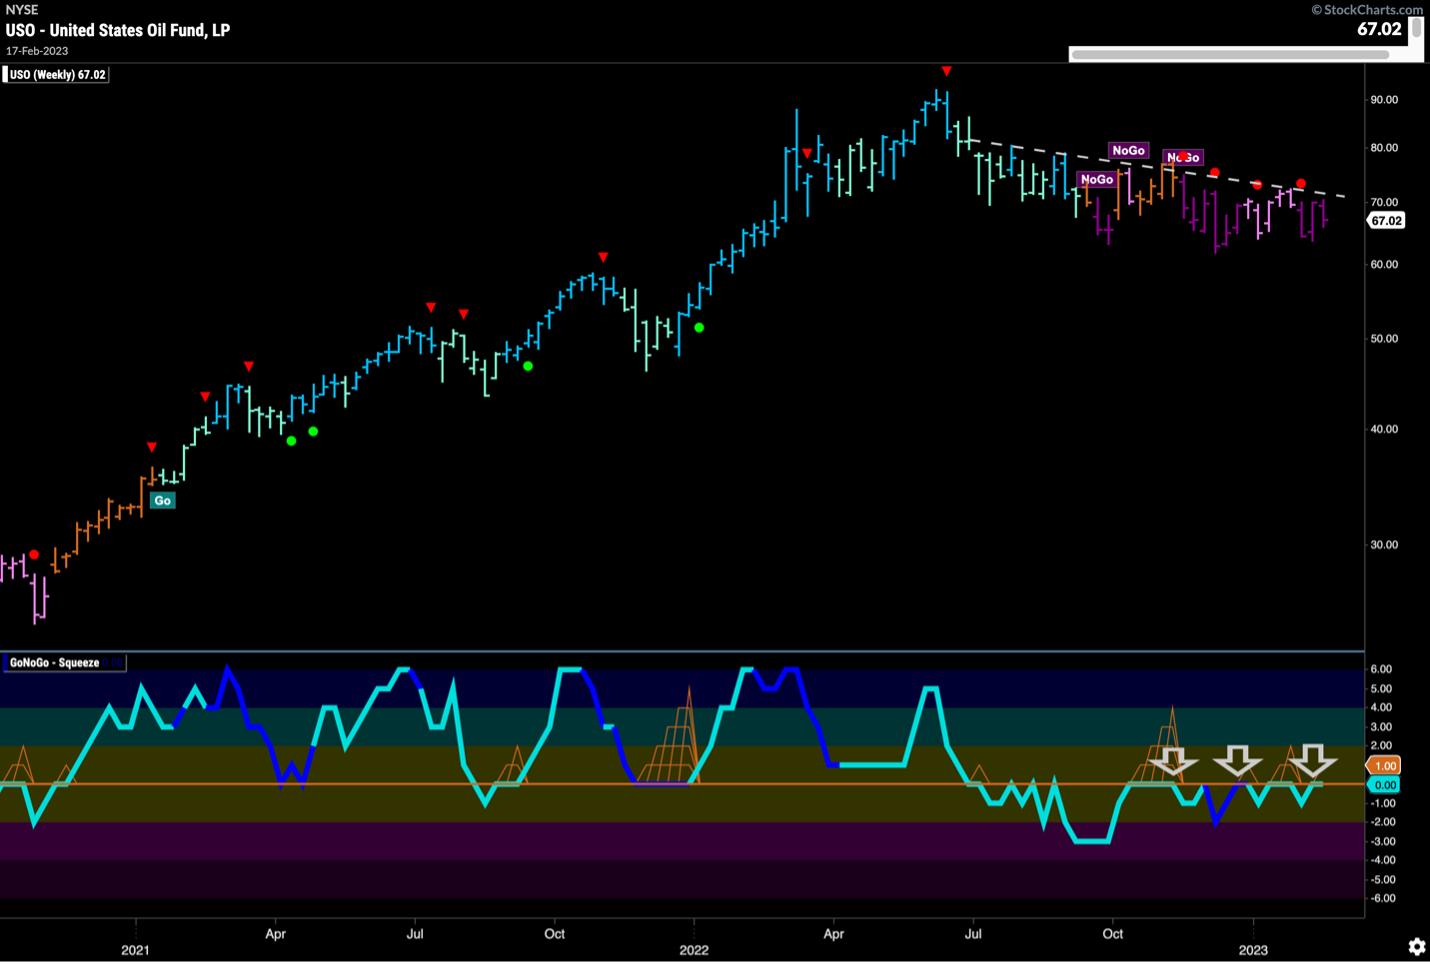
Task: Click the orange 1.00 oscillator axis tag
Action: tap(1385, 766)
